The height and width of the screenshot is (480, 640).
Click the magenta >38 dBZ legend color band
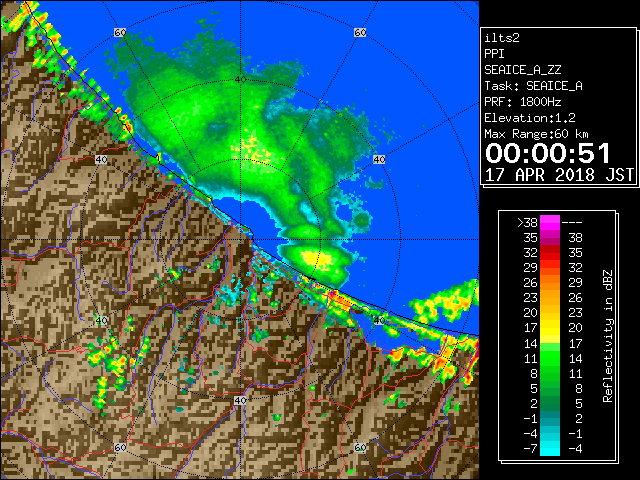[x=550, y=222]
